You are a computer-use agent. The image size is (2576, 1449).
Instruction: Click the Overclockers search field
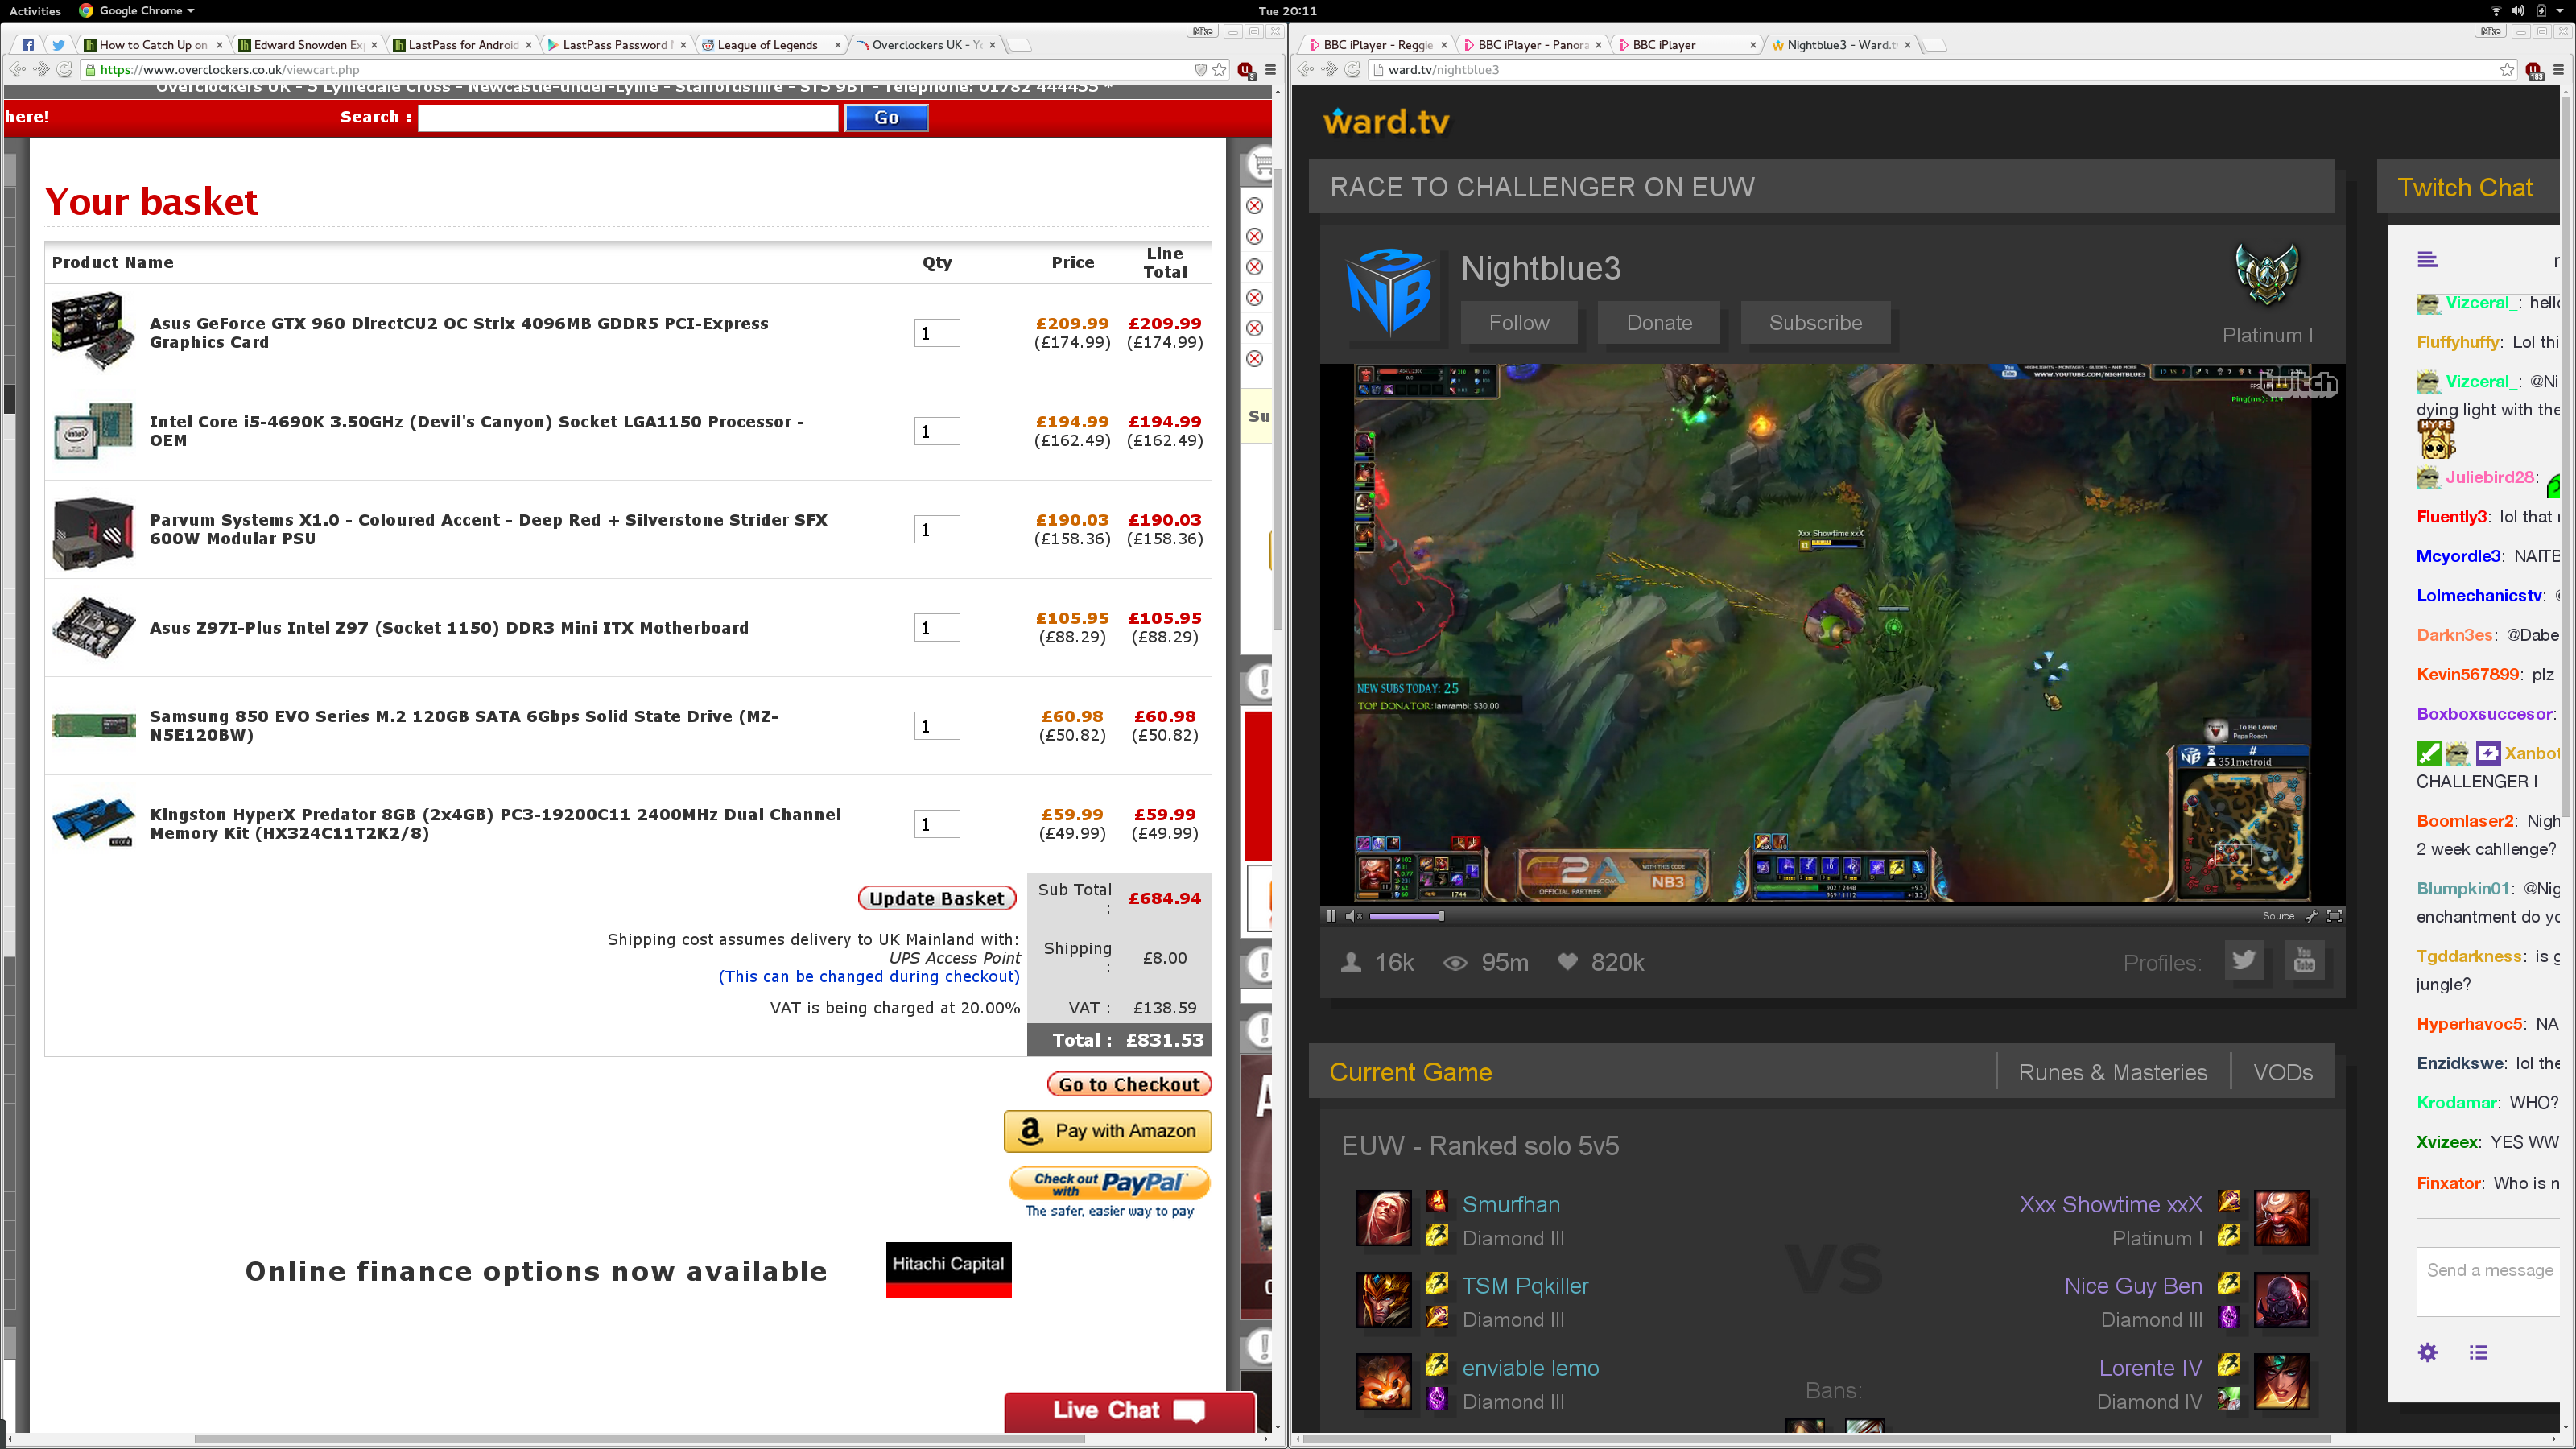[x=627, y=117]
